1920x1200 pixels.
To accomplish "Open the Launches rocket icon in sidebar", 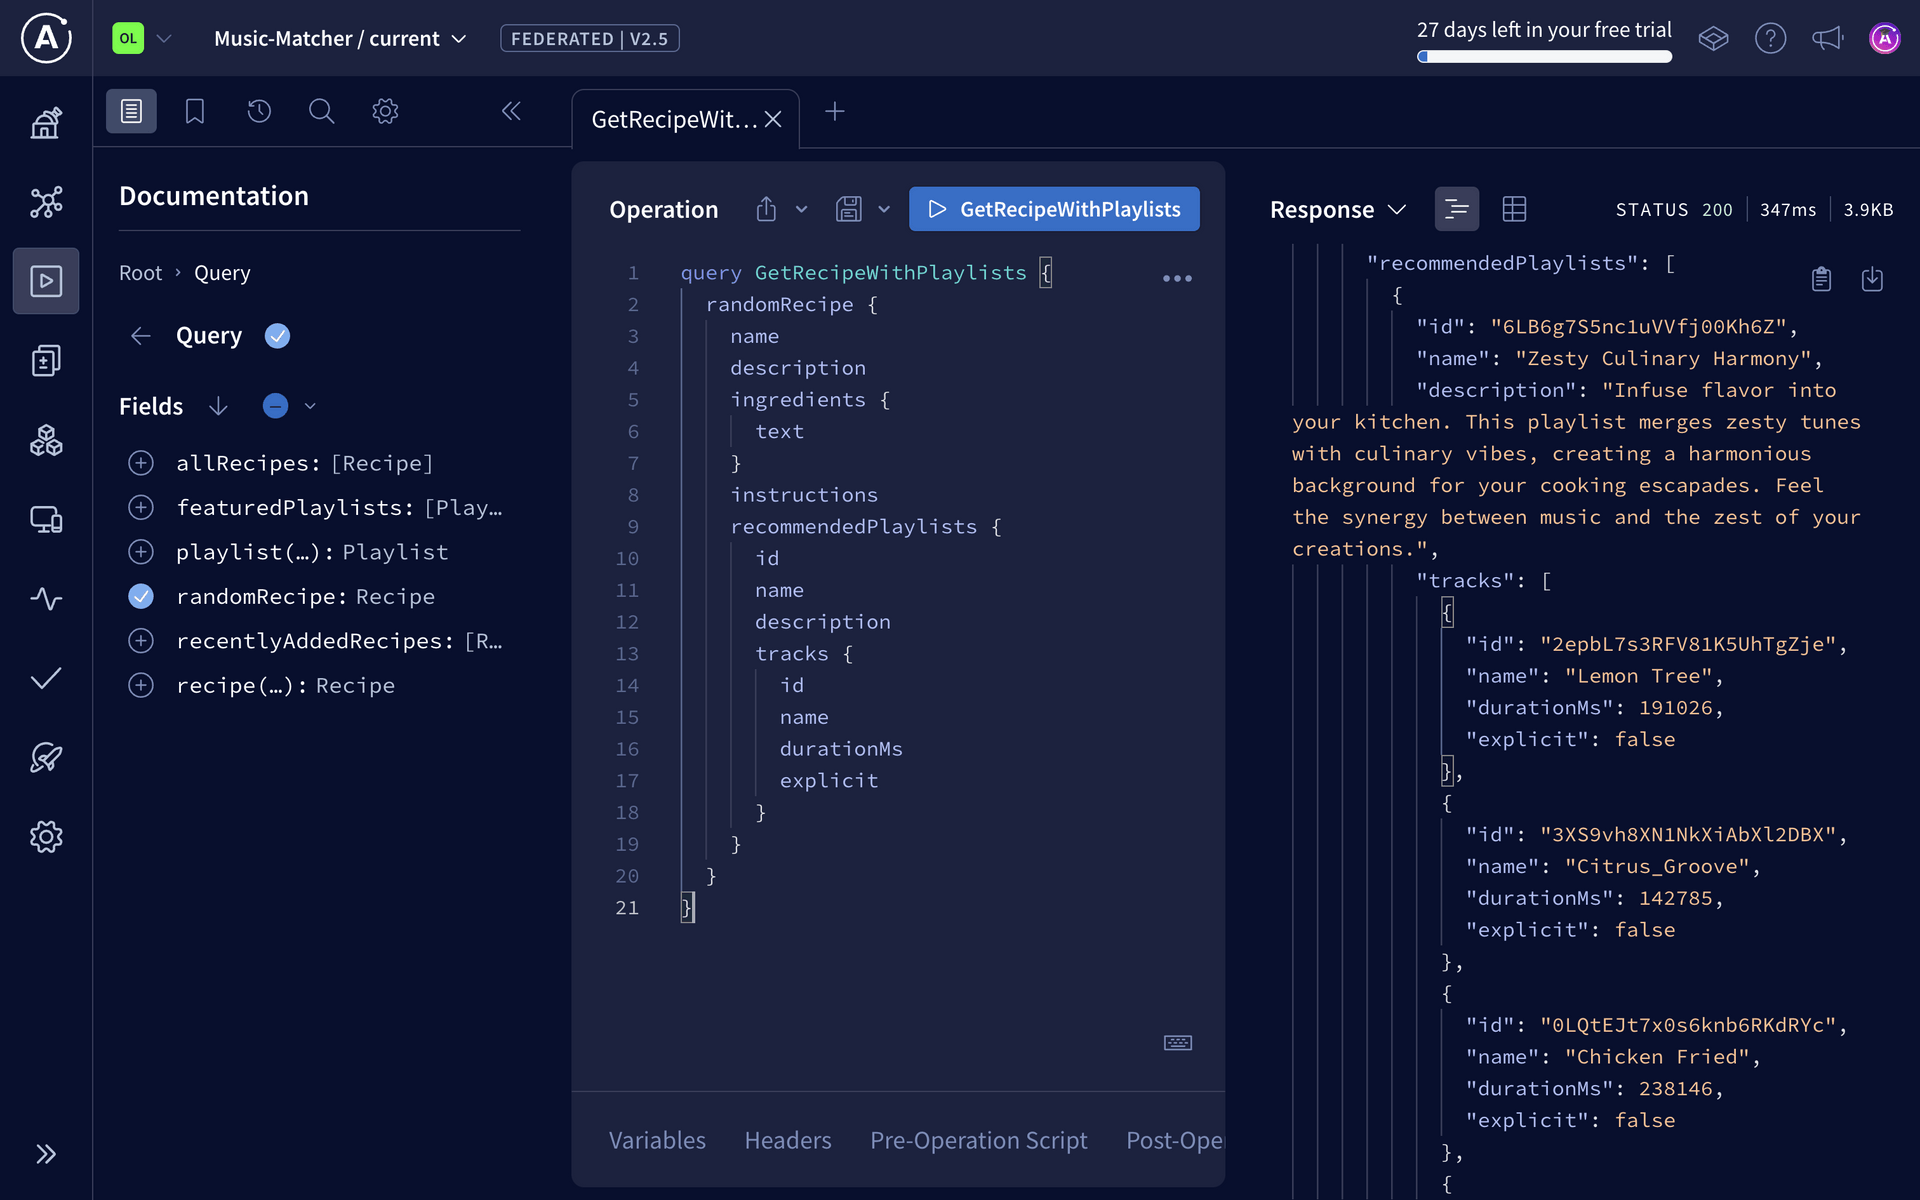I will [x=46, y=758].
